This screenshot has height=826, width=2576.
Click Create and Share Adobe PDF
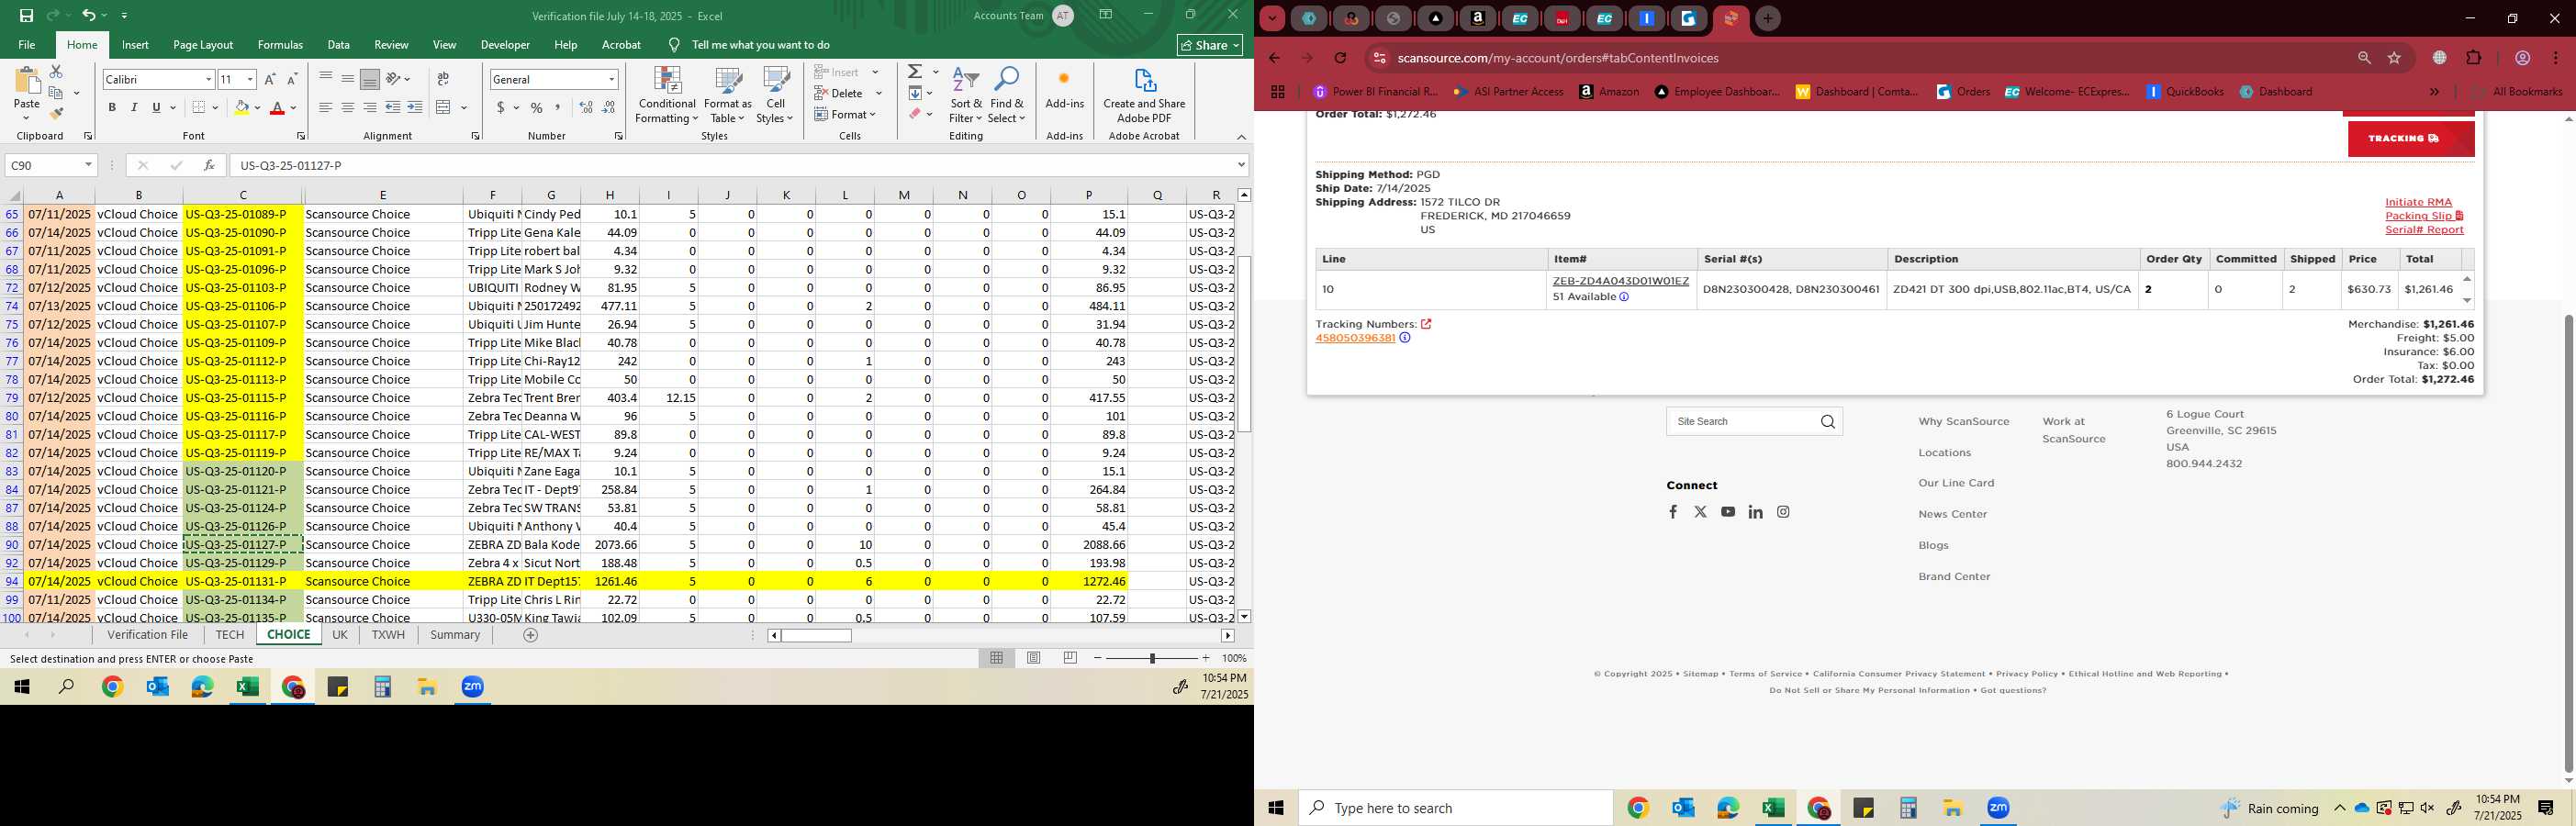pyautogui.click(x=1144, y=96)
